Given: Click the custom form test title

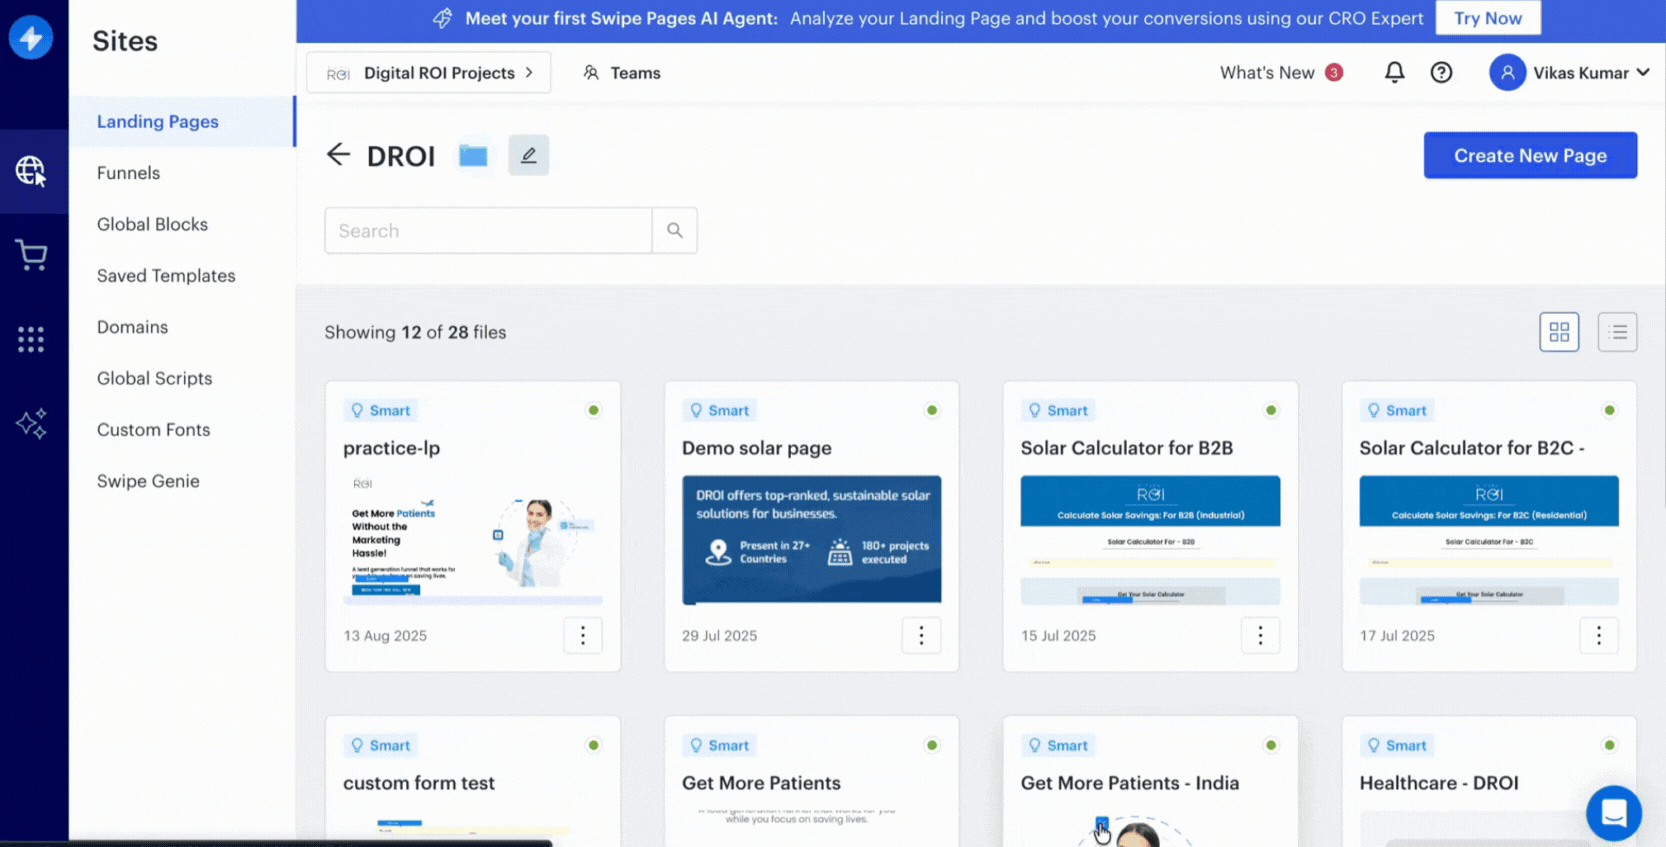Looking at the screenshot, I should pos(419,783).
